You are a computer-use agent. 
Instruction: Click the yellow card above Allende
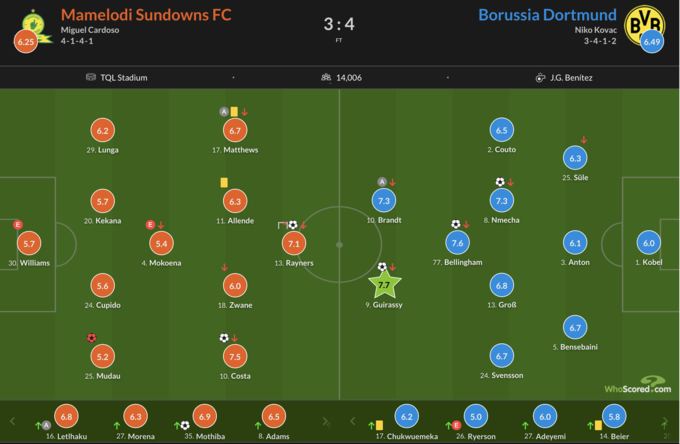(x=224, y=182)
